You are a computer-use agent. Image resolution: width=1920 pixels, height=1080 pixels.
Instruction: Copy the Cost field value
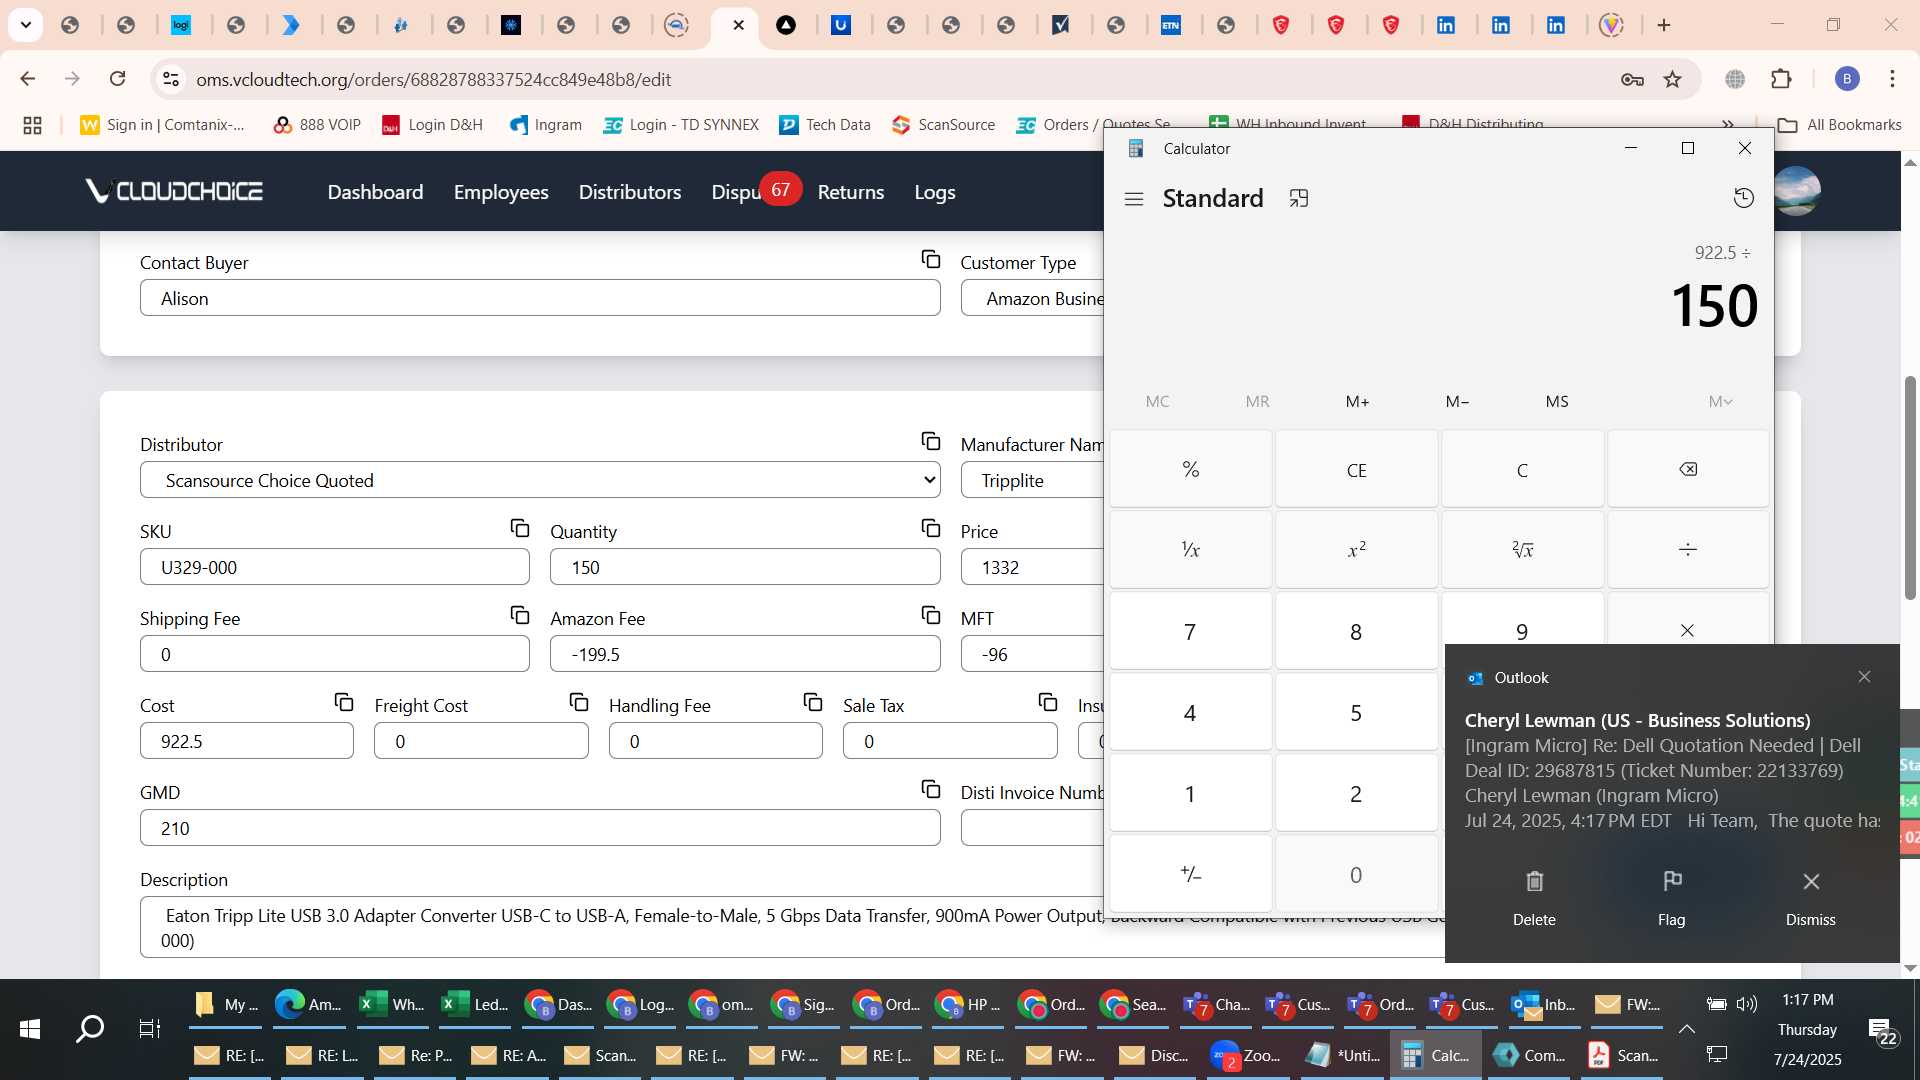pos(344,703)
